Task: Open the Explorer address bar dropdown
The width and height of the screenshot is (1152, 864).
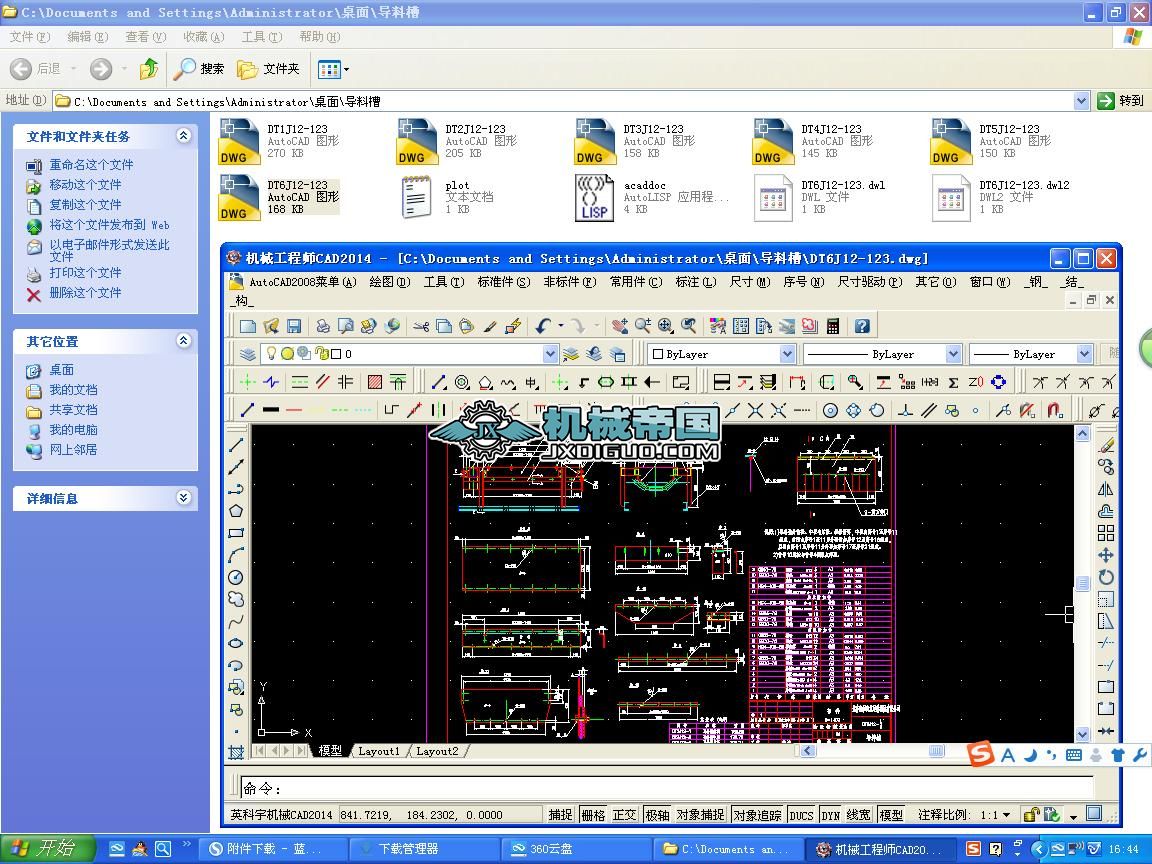Action: [1081, 101]
